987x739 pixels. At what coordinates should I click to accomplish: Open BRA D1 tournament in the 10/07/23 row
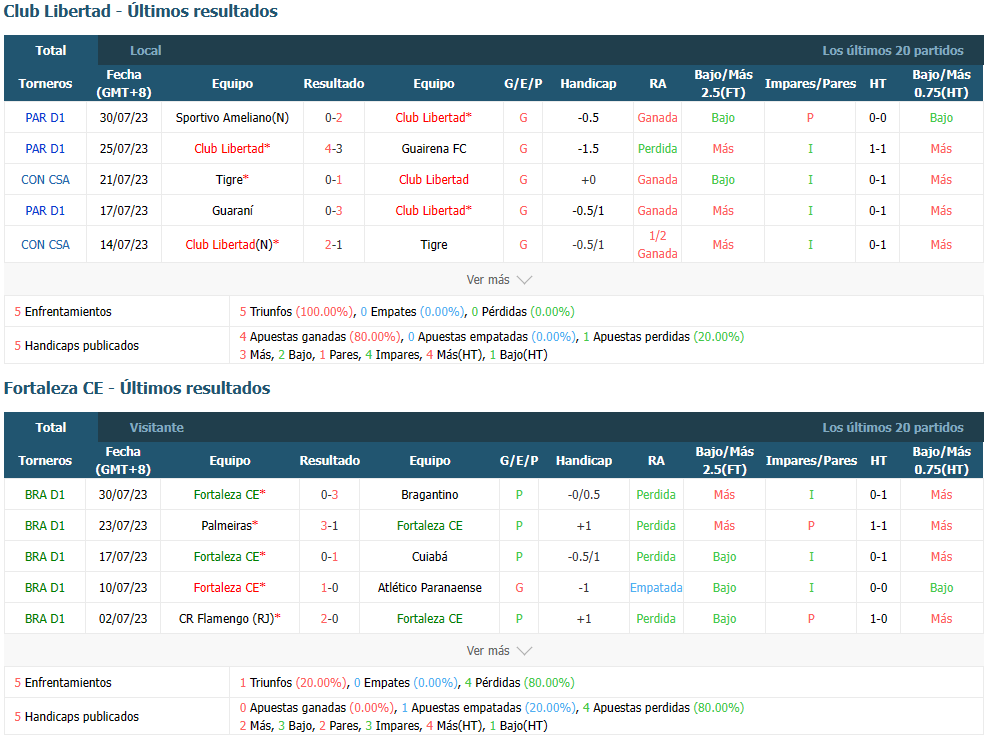45,587
